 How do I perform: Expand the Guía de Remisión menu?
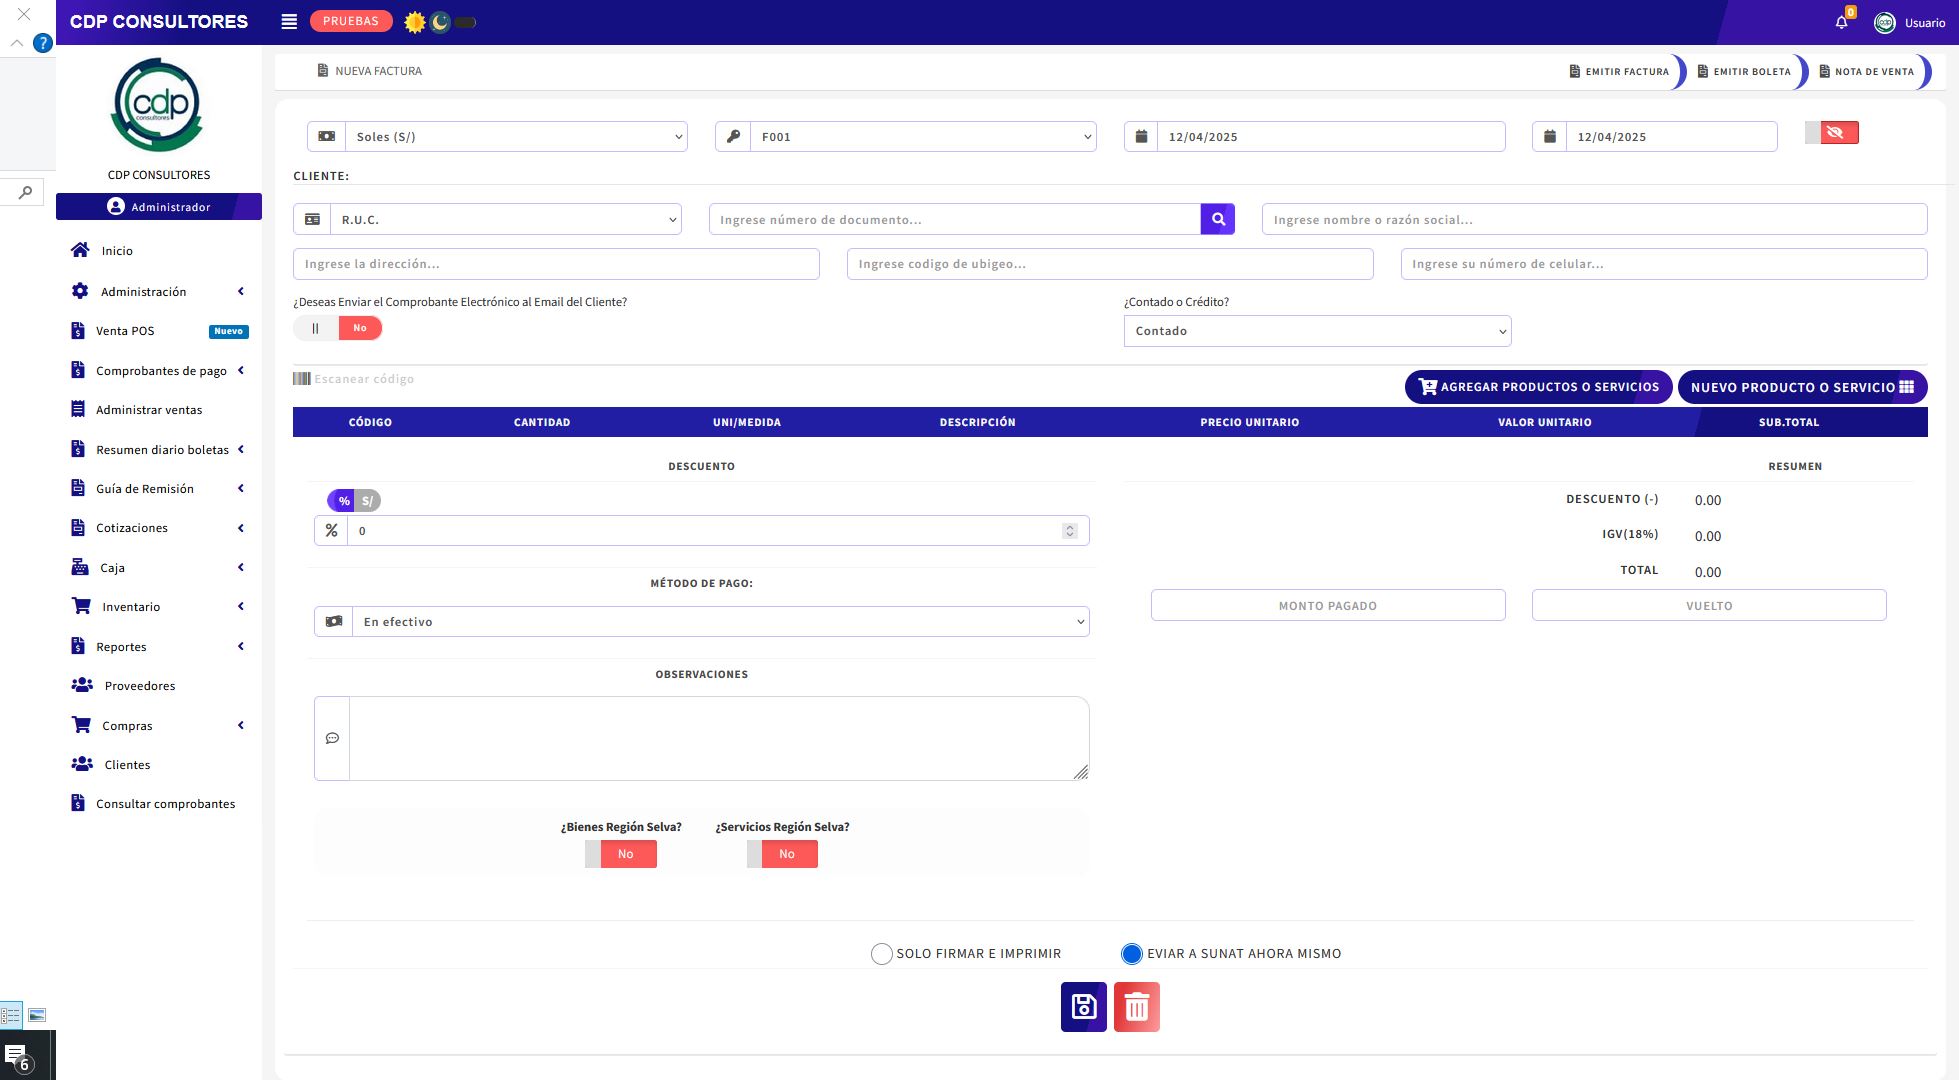144,488
